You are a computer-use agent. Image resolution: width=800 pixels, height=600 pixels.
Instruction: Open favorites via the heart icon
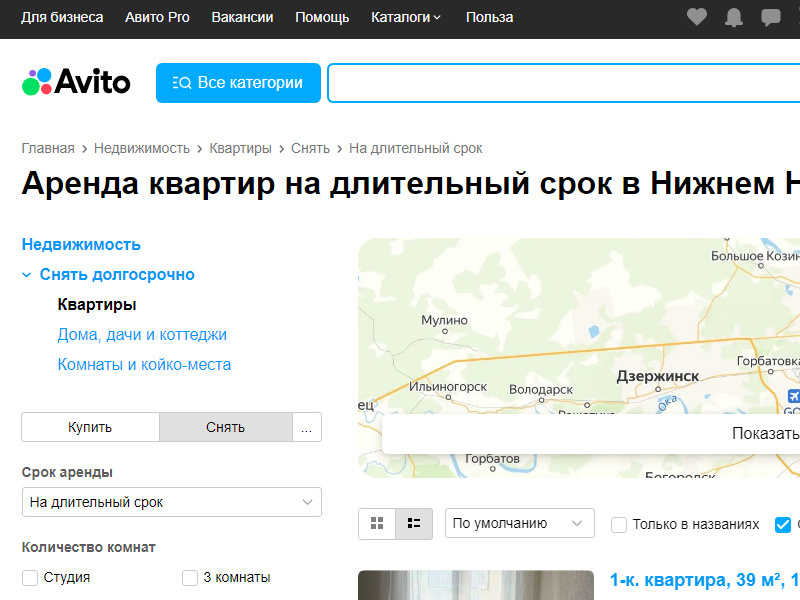(696, 17)
